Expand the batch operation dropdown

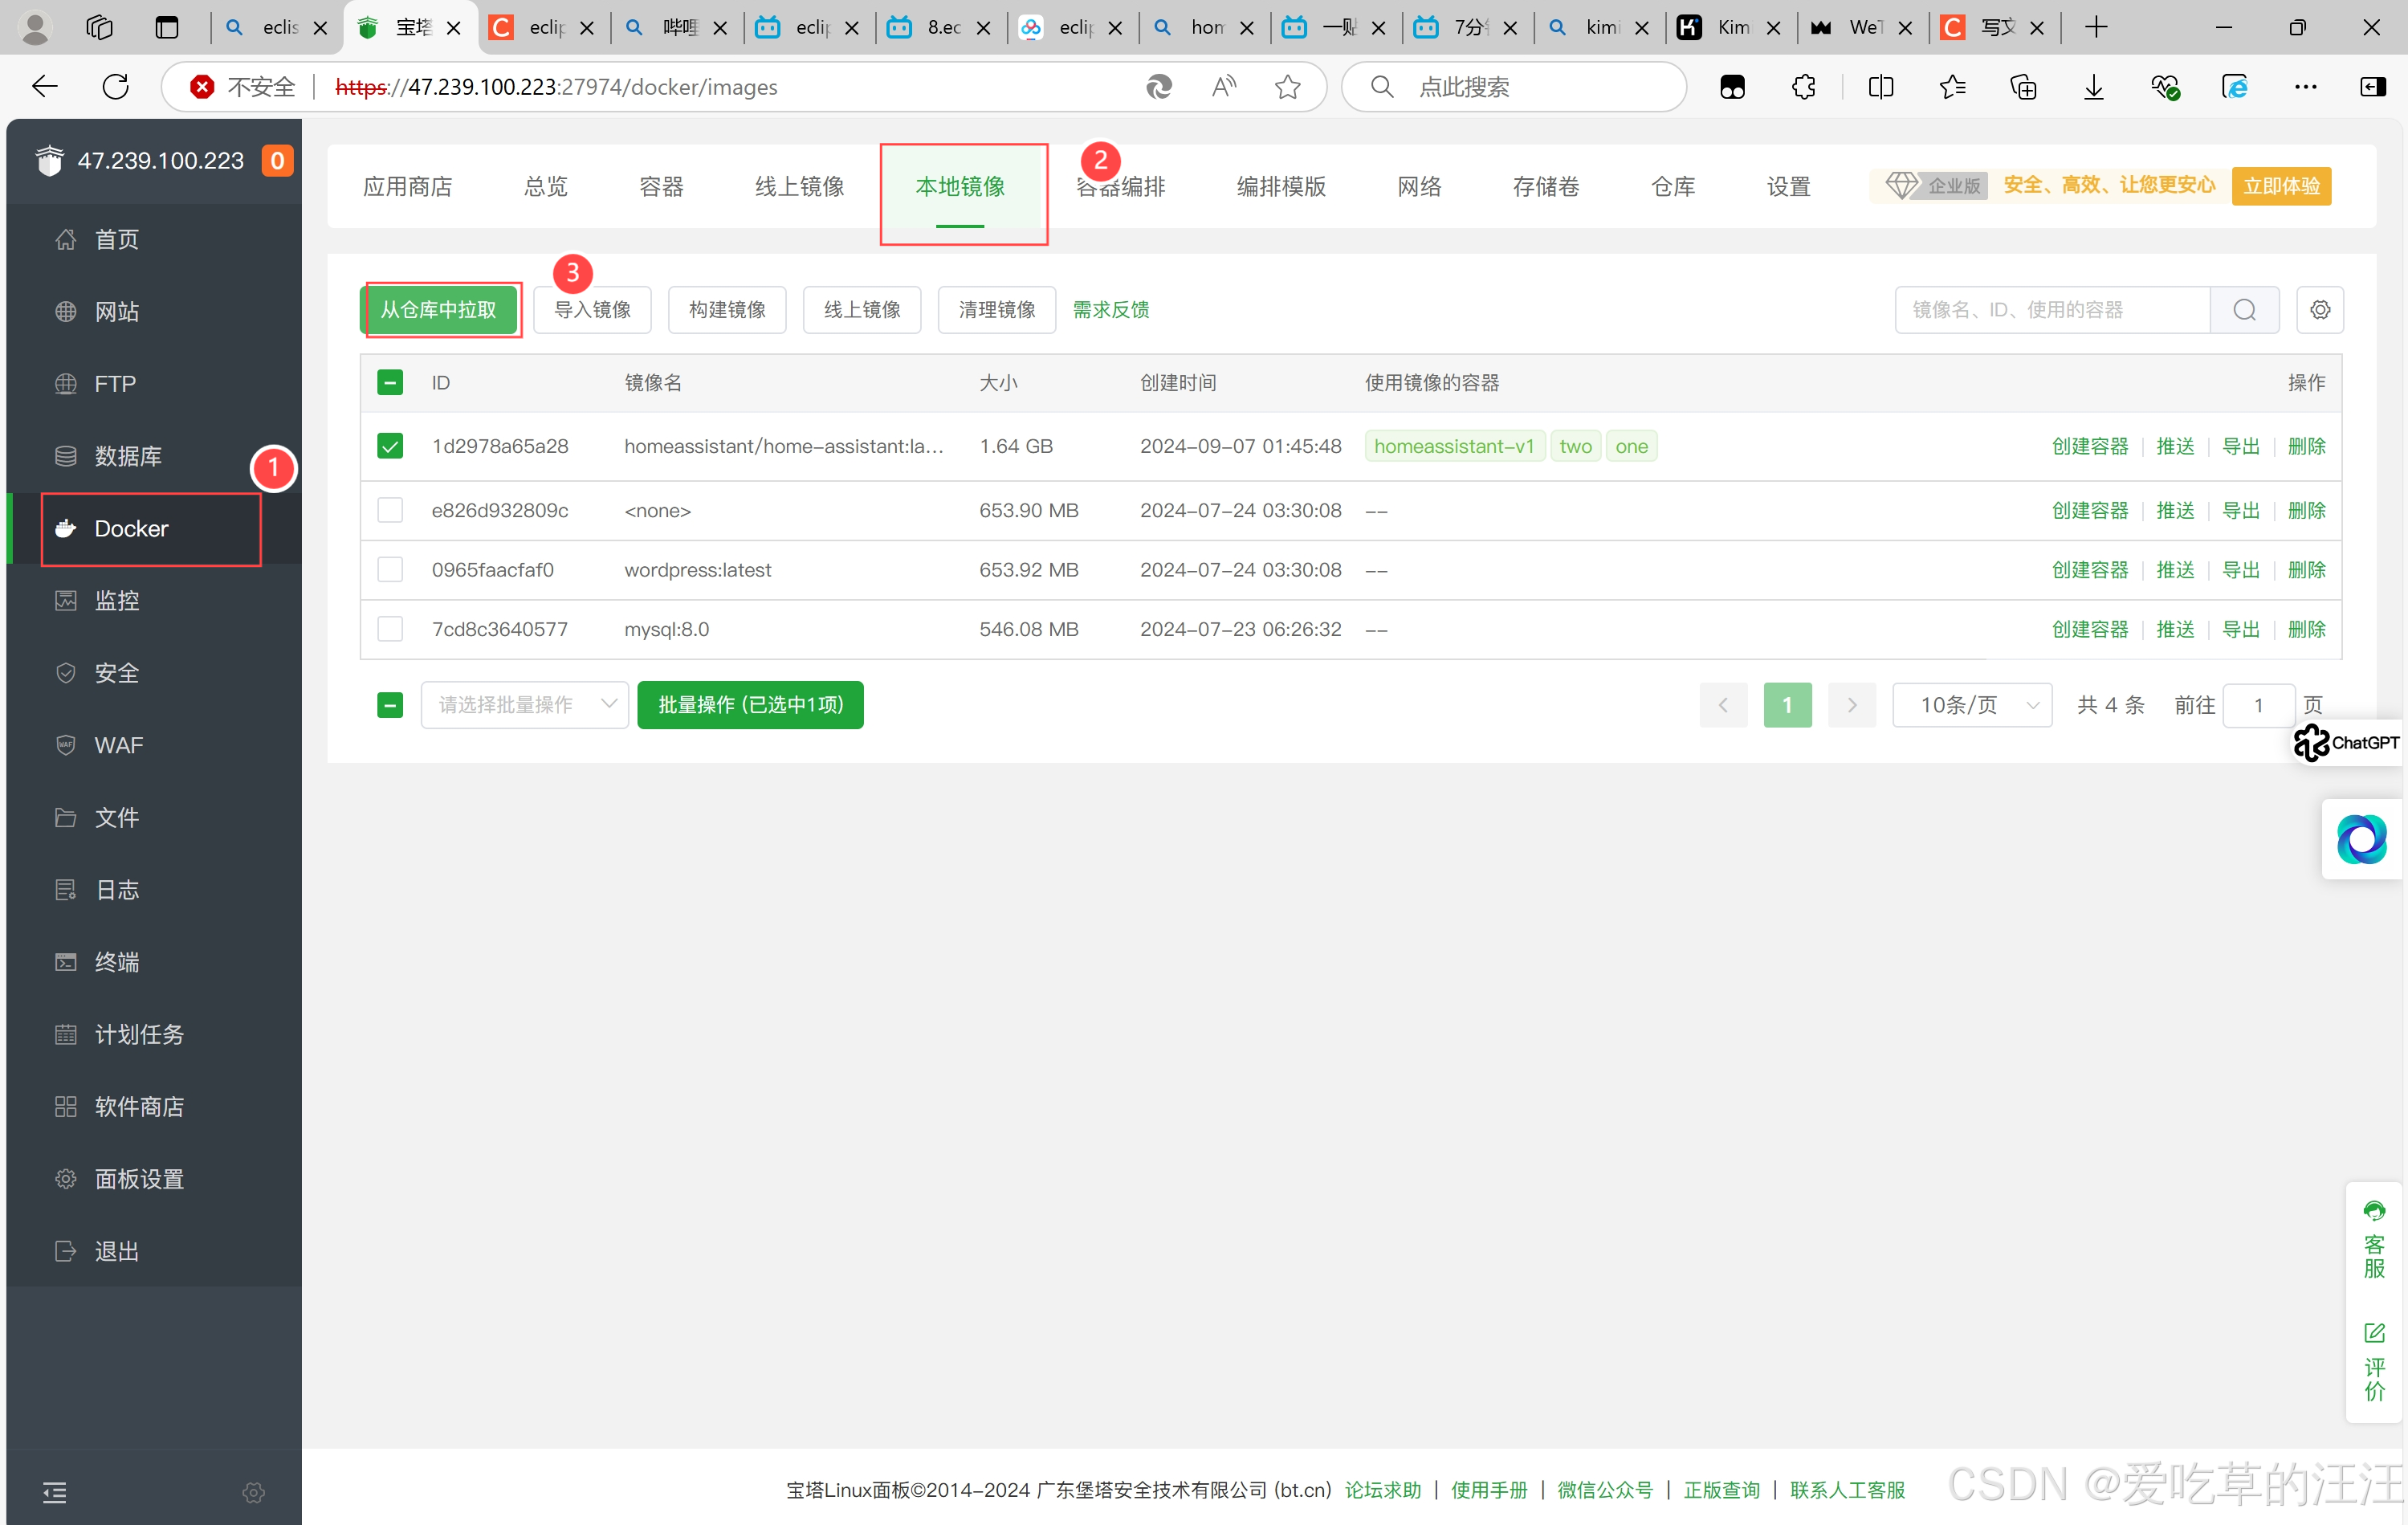click(524, 705)
